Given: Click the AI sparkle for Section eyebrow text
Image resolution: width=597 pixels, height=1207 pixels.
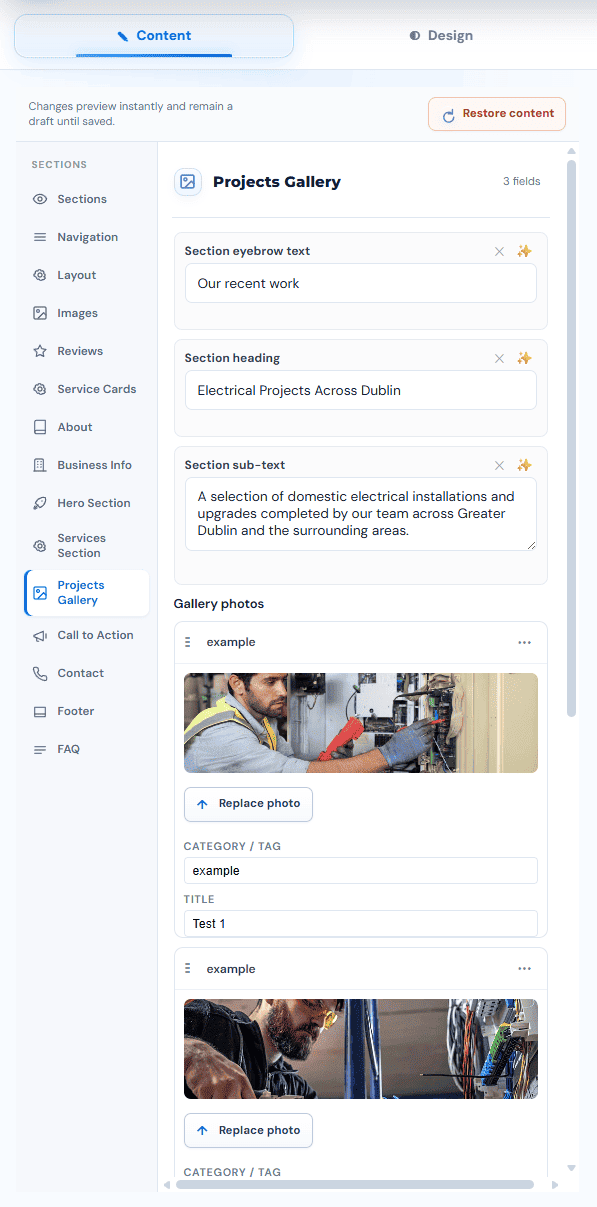Looking at the screenshot, I should click(x=524, y=251).
